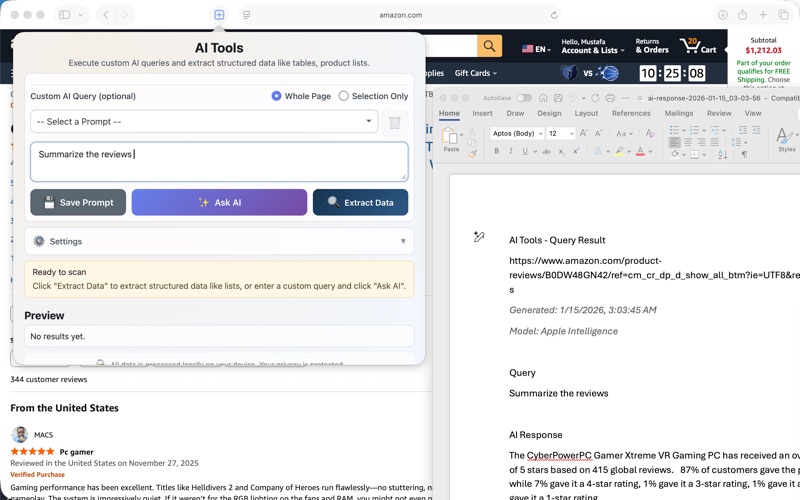Open the Select a Prompt dropdown
800x500 pixels.
(x=204, y=121)
